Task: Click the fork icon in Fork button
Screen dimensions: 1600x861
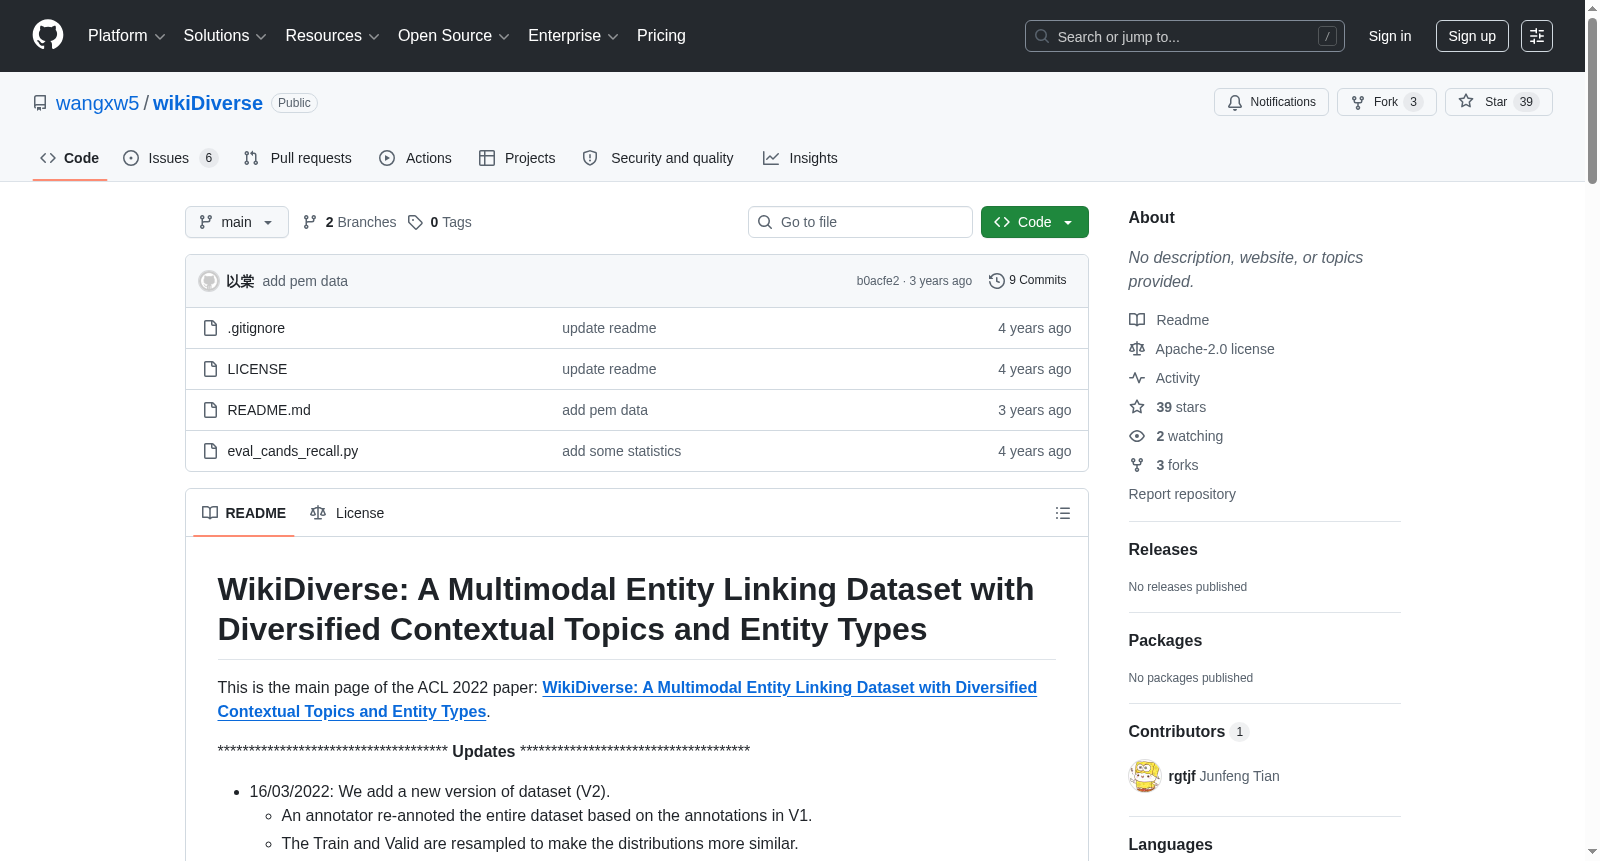Action: [1358, 102]
